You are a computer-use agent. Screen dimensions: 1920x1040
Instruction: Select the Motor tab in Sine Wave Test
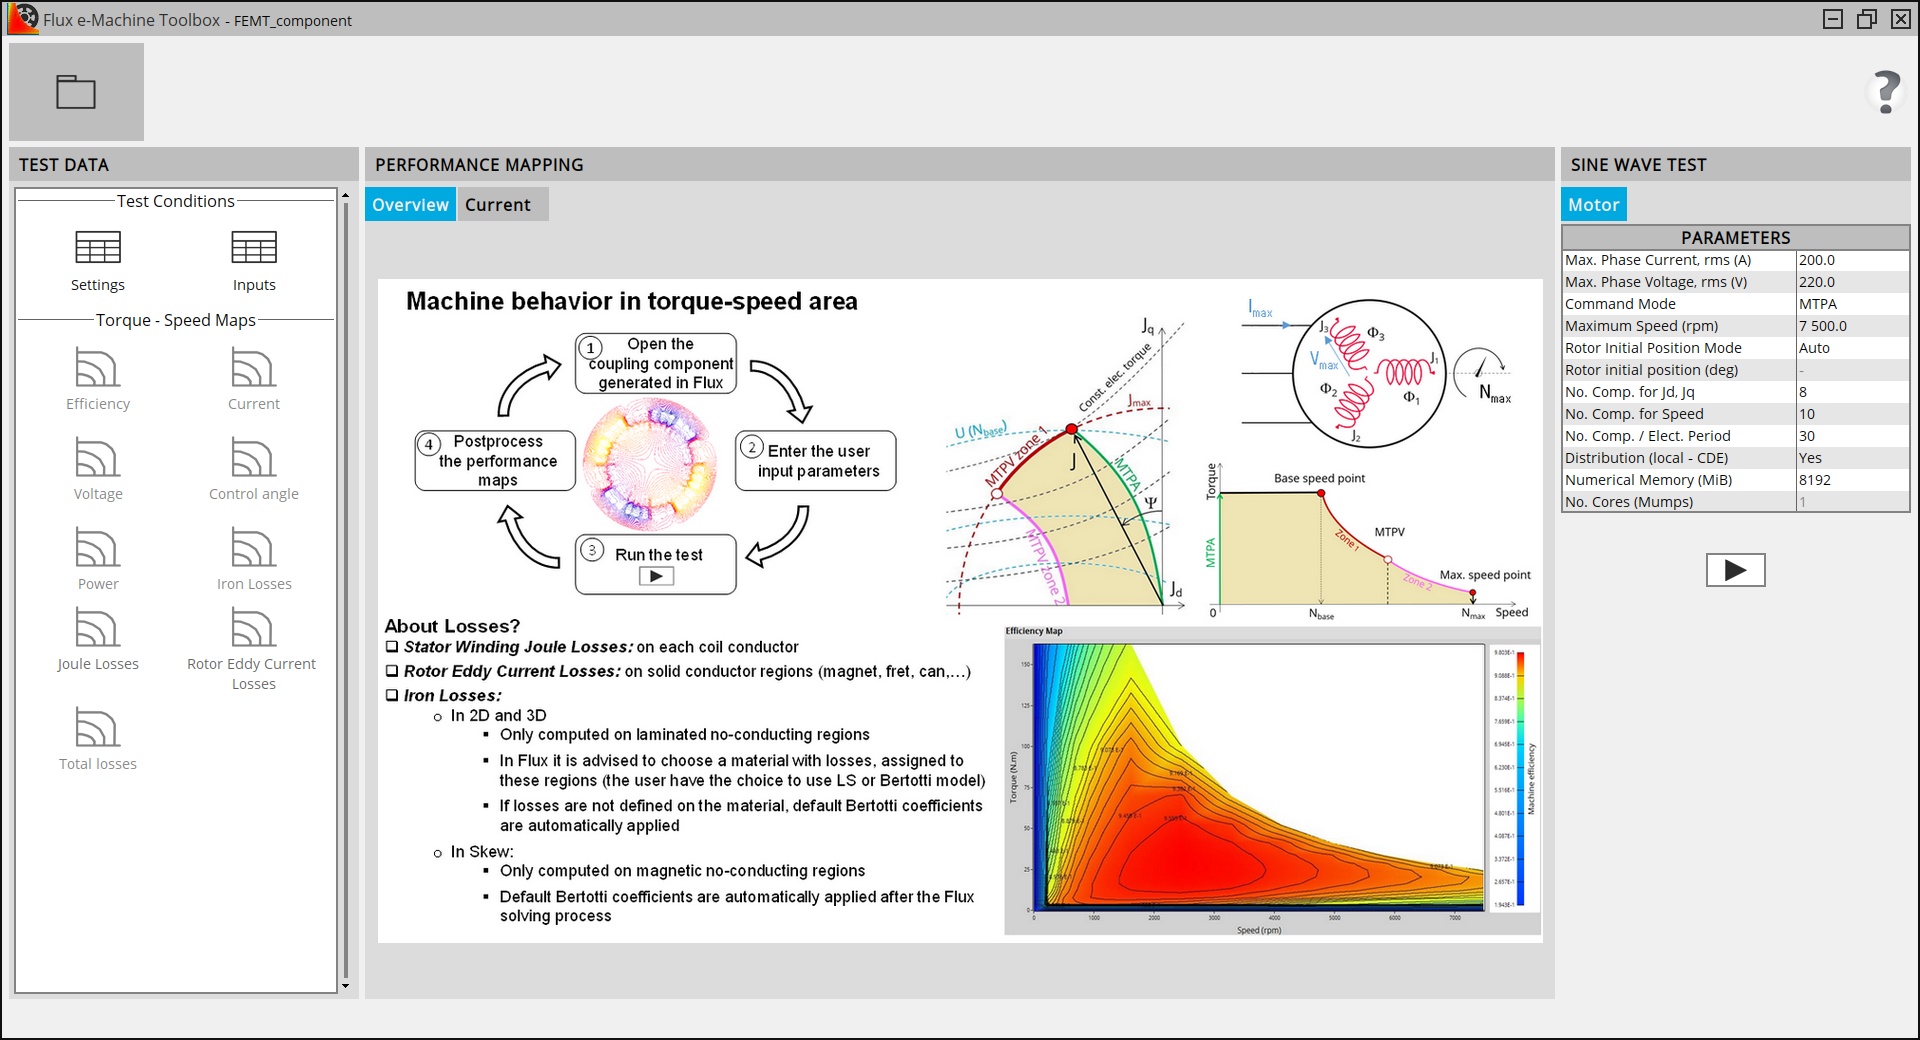click(1593, 204)
